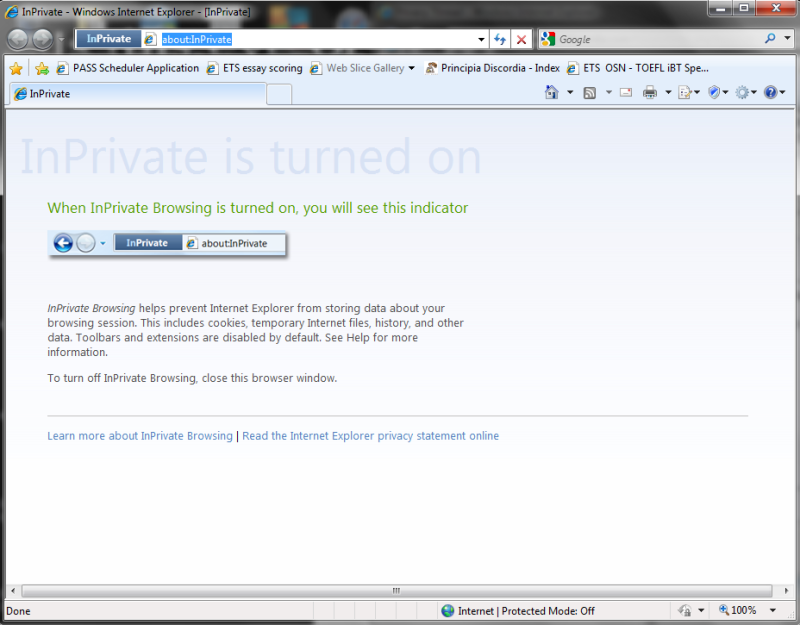Click the Add to Favorites Bar icon
Image resolution: width=800 pixels, height=625 pixels.
coord(42,68)
